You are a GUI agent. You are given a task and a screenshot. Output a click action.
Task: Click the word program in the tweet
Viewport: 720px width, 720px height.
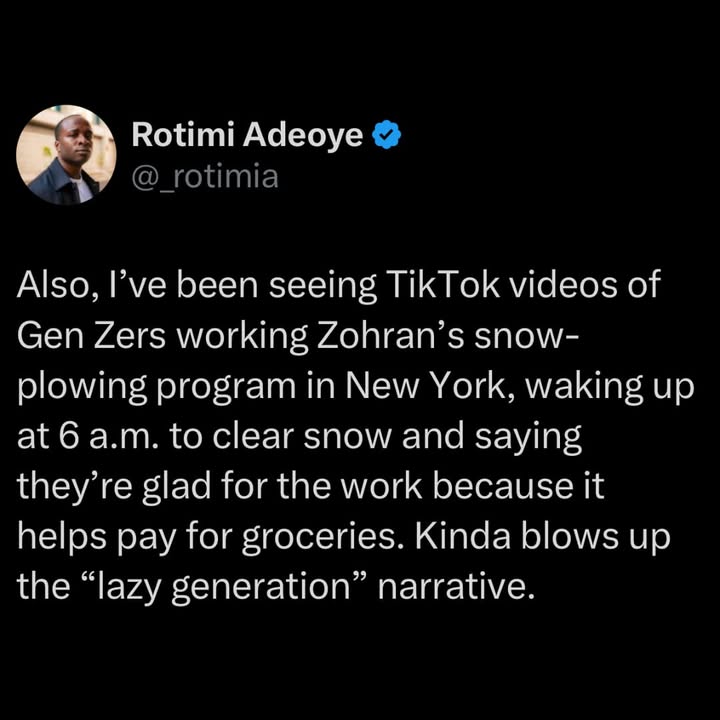tap(227, 388)
